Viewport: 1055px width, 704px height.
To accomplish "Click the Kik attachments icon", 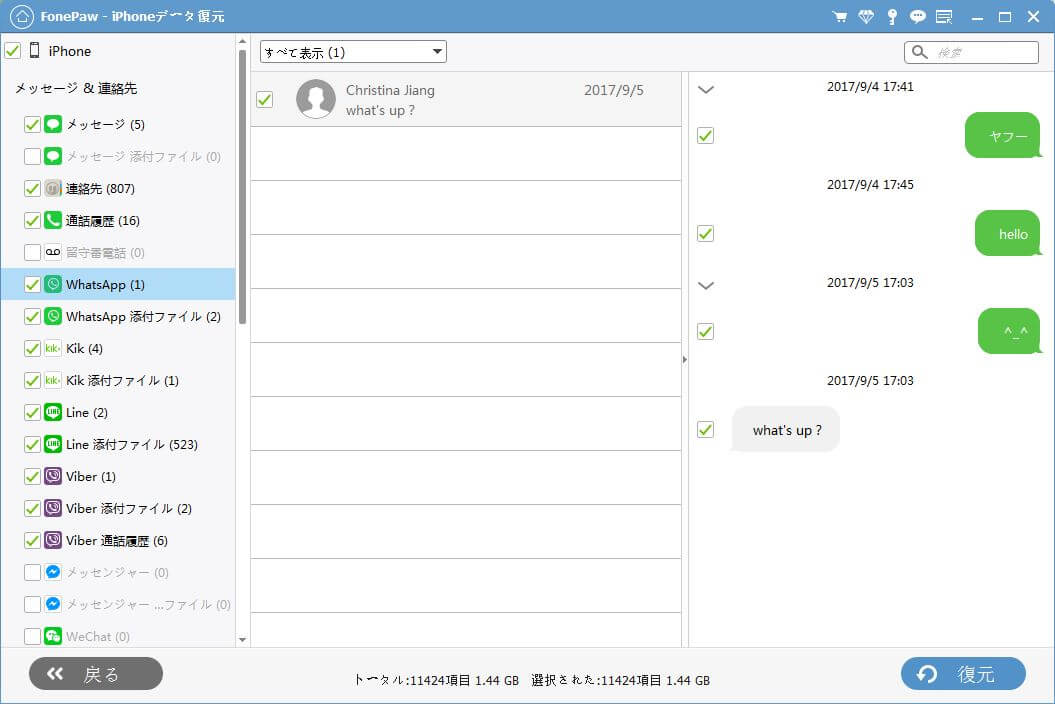I will coord(53,380).
